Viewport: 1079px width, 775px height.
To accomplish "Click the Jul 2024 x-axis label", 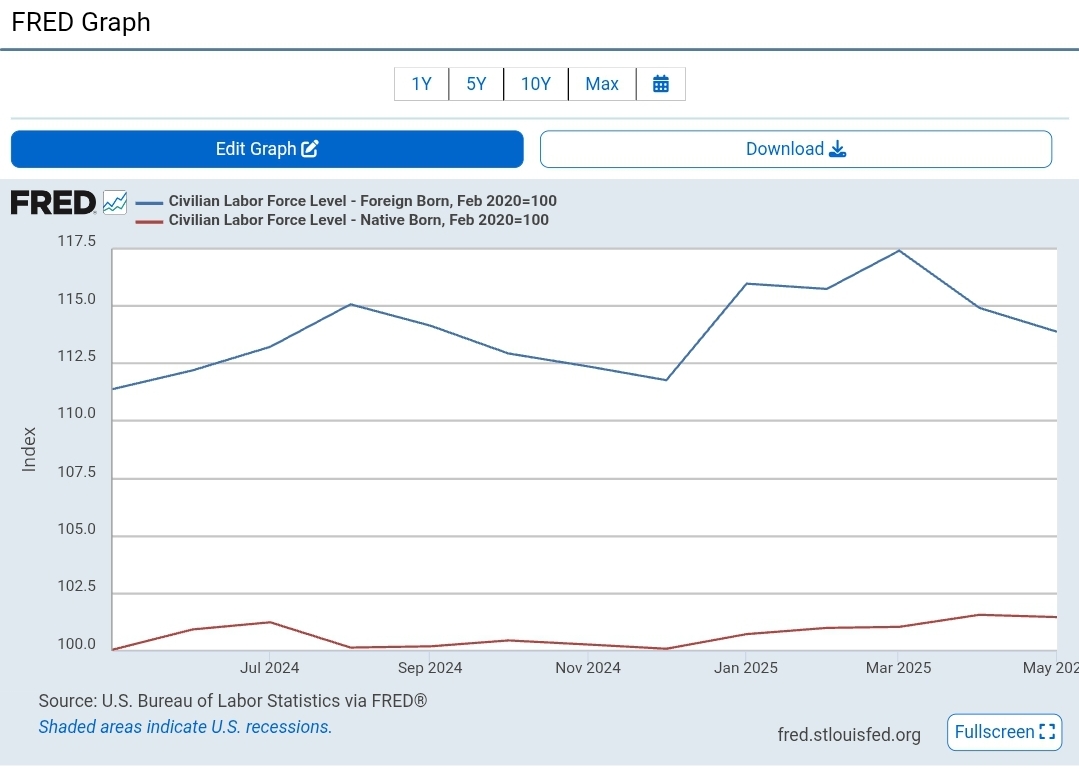I will coord(269,668).
